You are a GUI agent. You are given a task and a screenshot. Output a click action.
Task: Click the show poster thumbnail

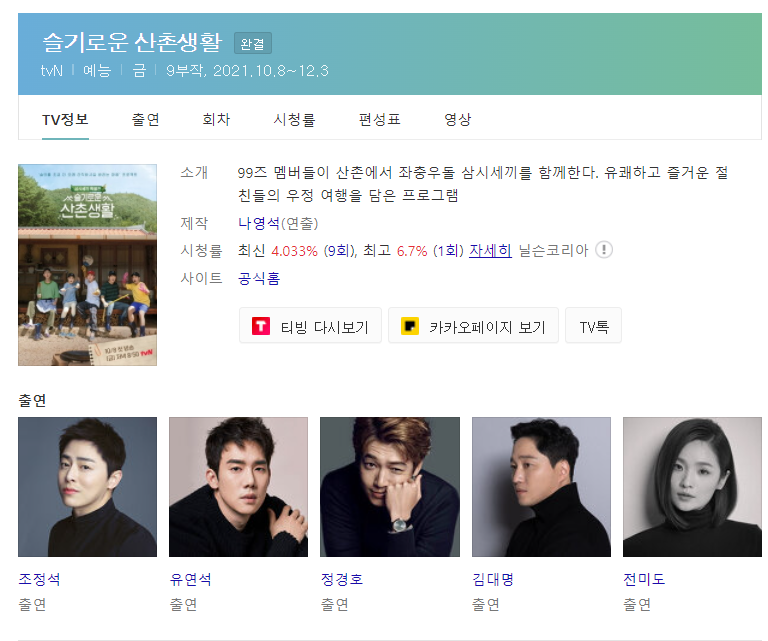[88, 265]
